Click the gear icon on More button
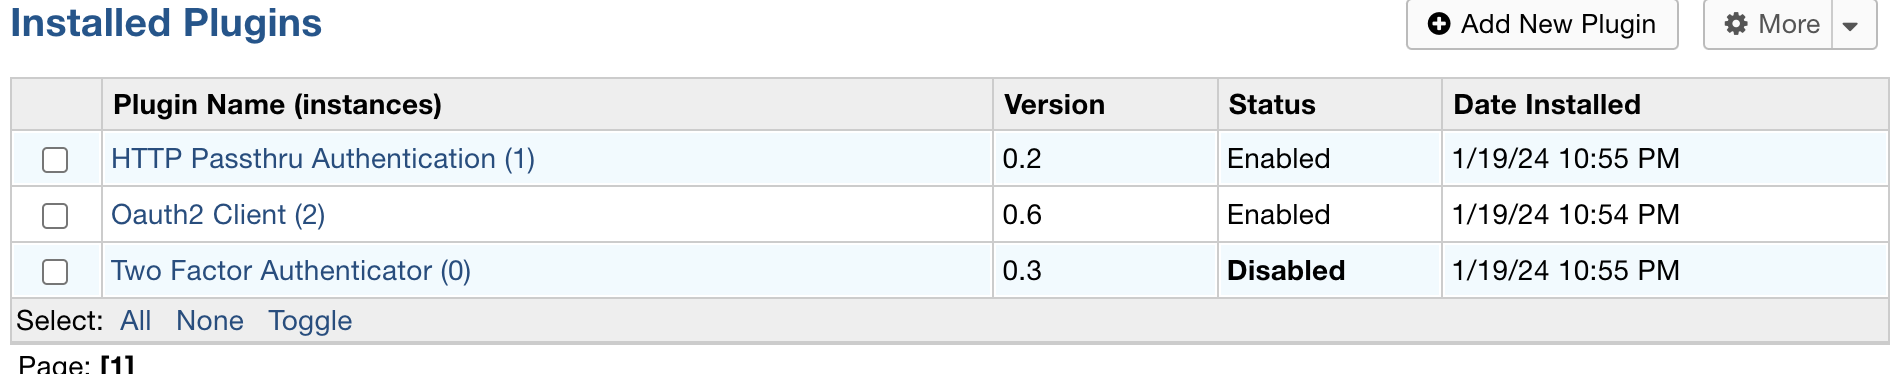The width and height of the screenshot is (1902, 374). pyautogui.click(x=1737, y=24)
